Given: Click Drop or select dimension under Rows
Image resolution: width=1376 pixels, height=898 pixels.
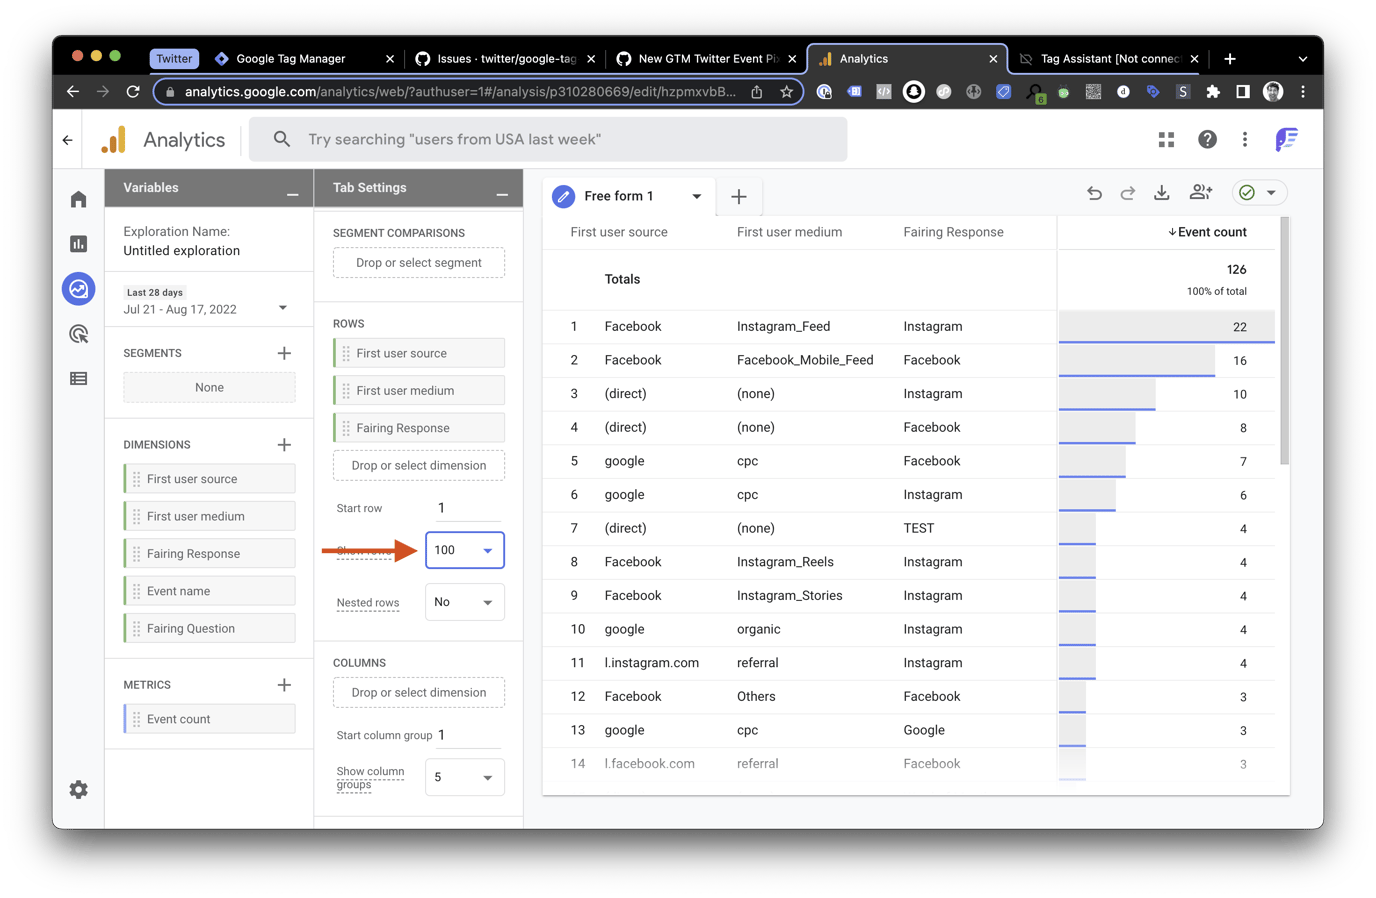Looking at the screenshot, I should pyautogui.click(x=419, y=466).
